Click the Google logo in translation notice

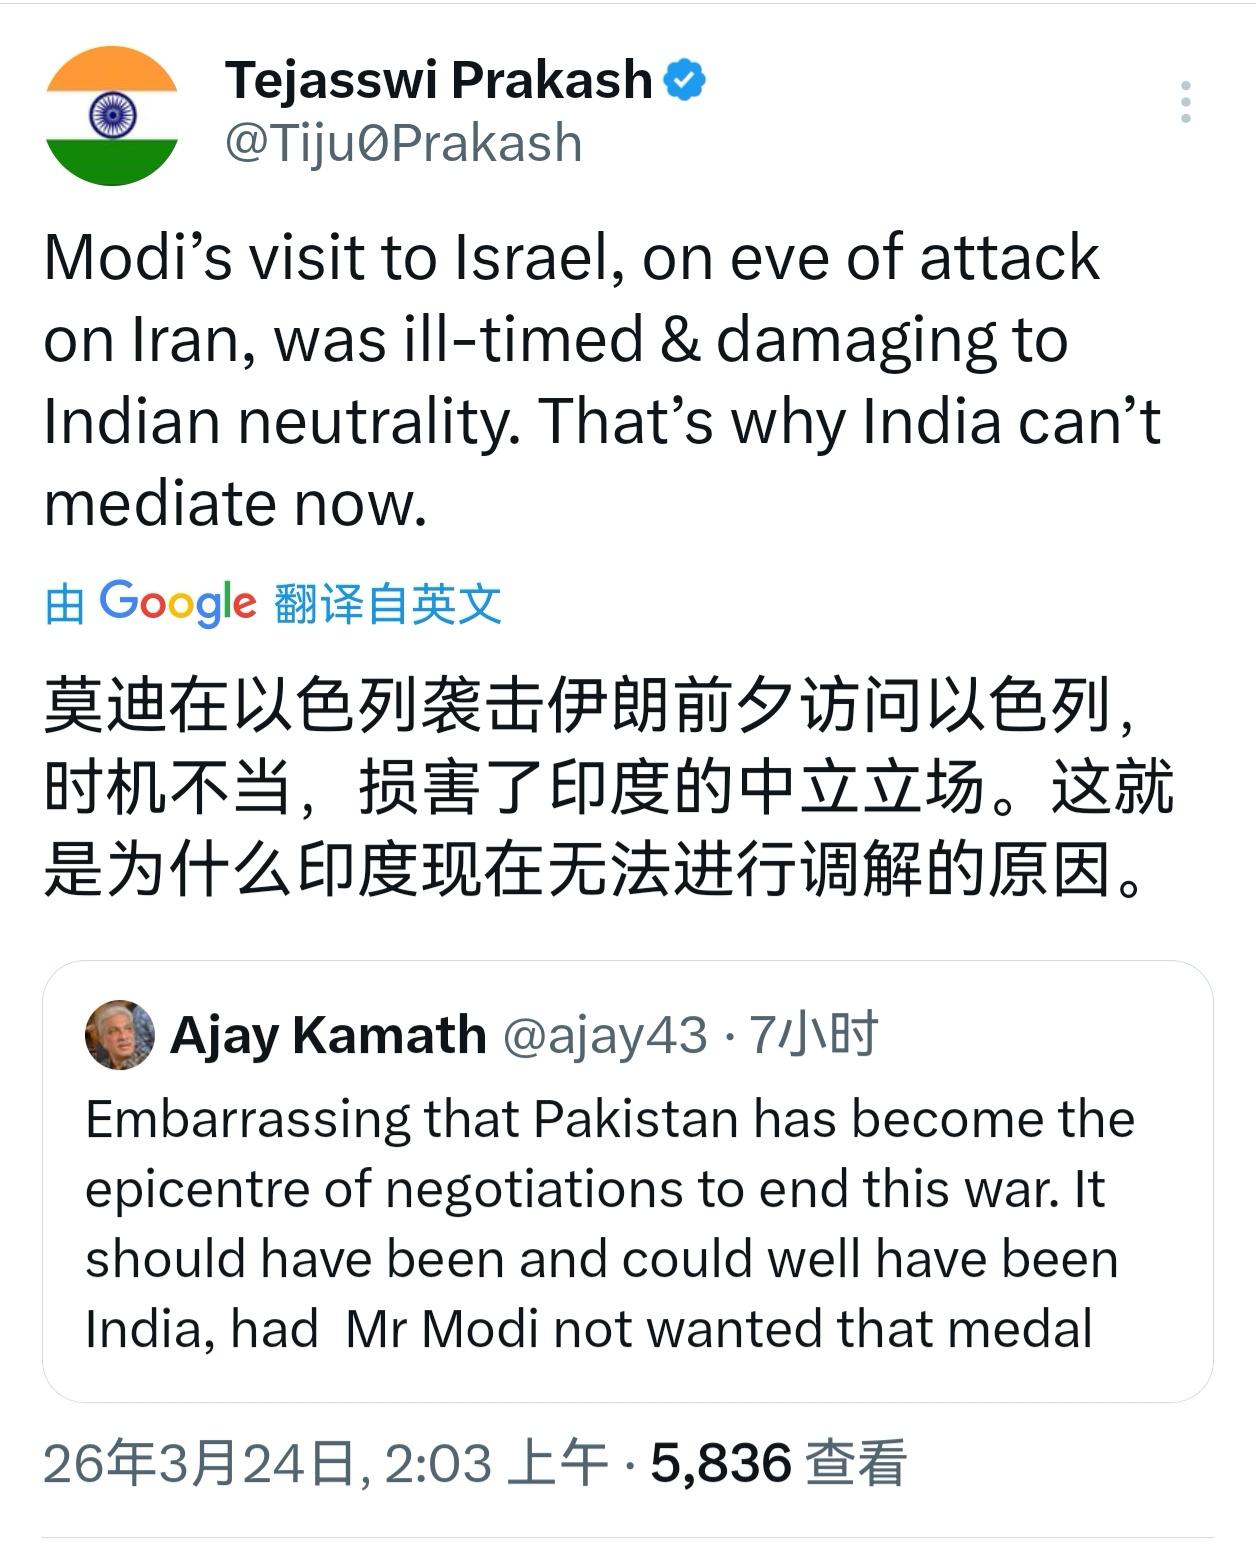178,603
